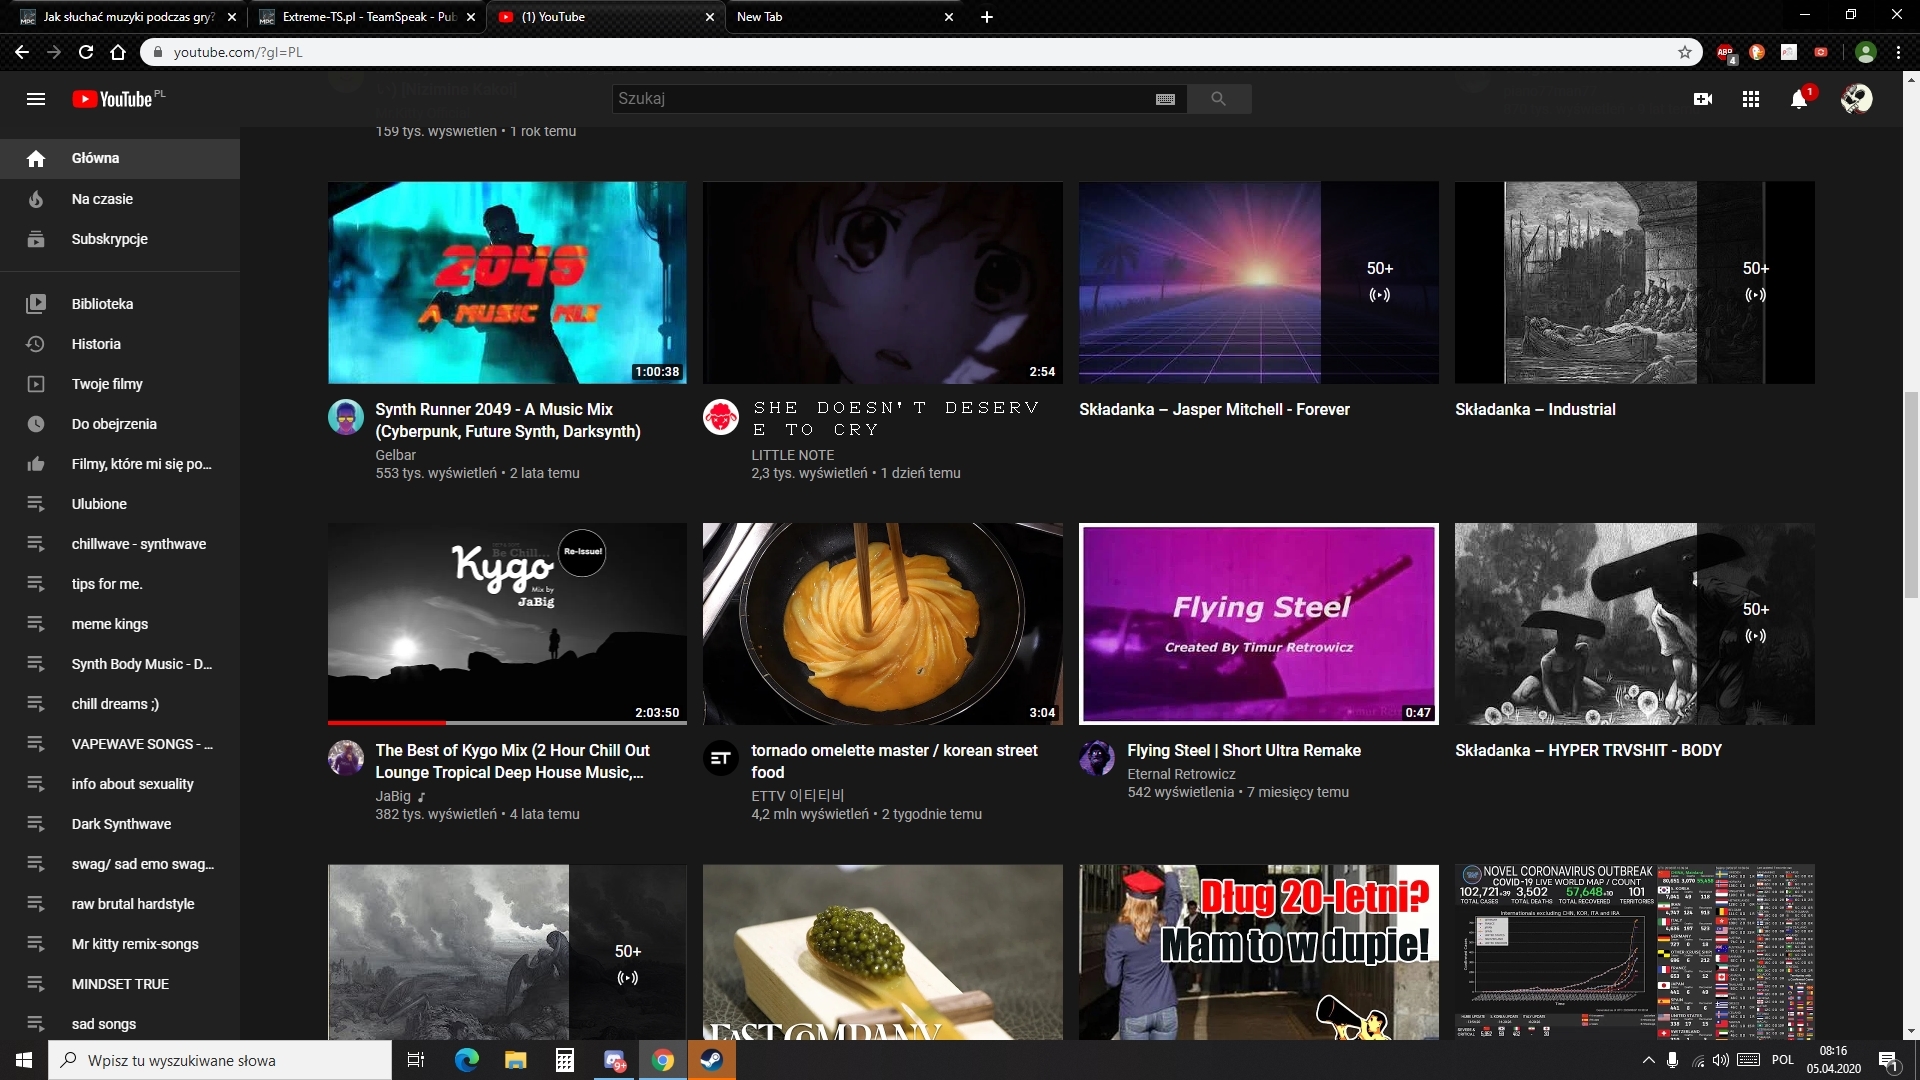
Task: Open the create video camera icon
Action: [1703, 99]
